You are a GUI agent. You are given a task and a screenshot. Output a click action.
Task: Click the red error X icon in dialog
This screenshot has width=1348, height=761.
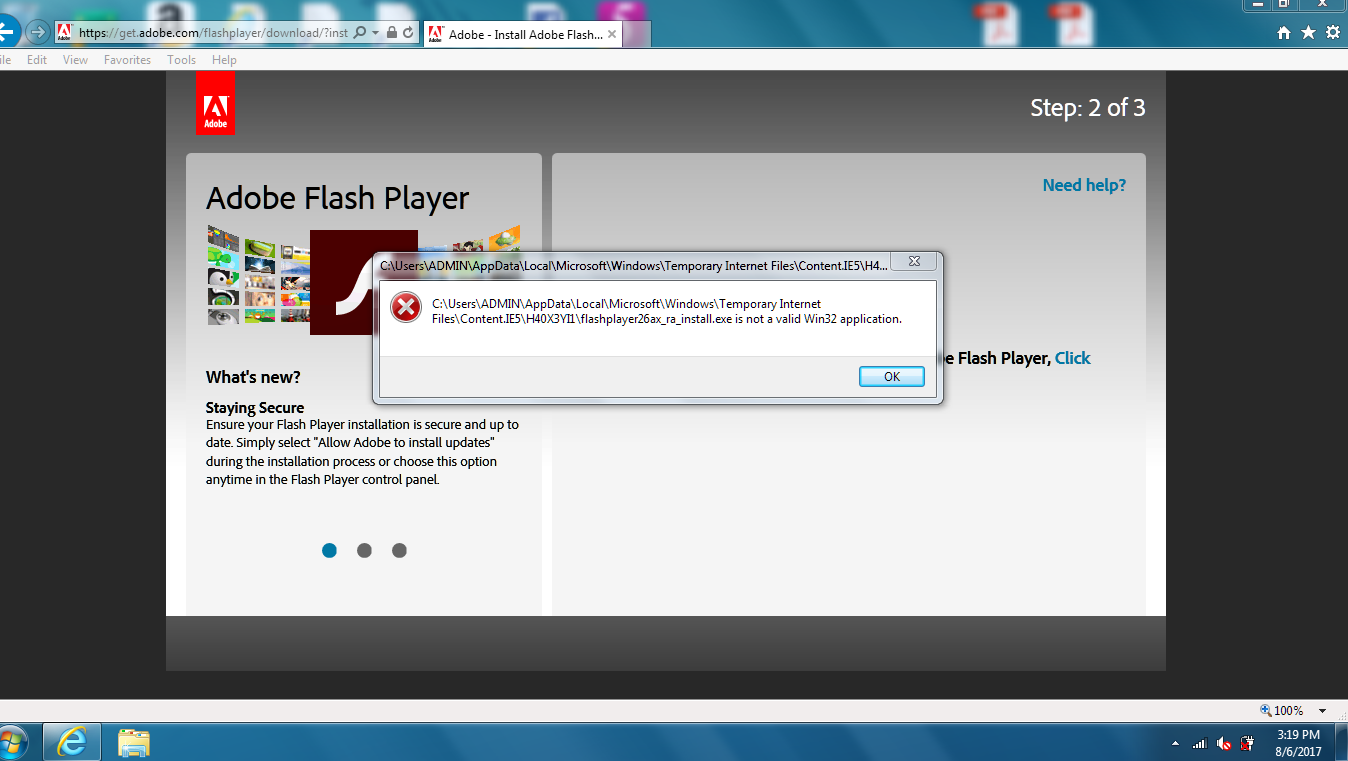click(x=405, y=308)
